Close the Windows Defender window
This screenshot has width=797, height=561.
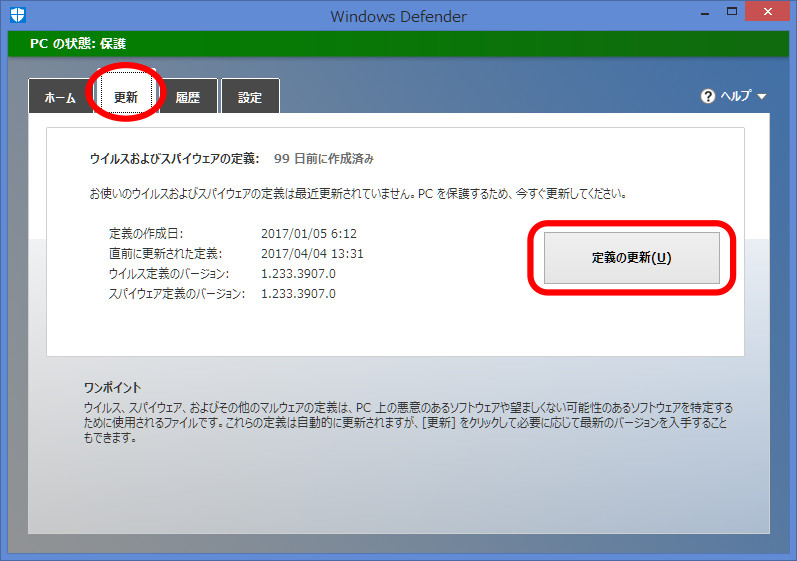[x=768, y=12]
